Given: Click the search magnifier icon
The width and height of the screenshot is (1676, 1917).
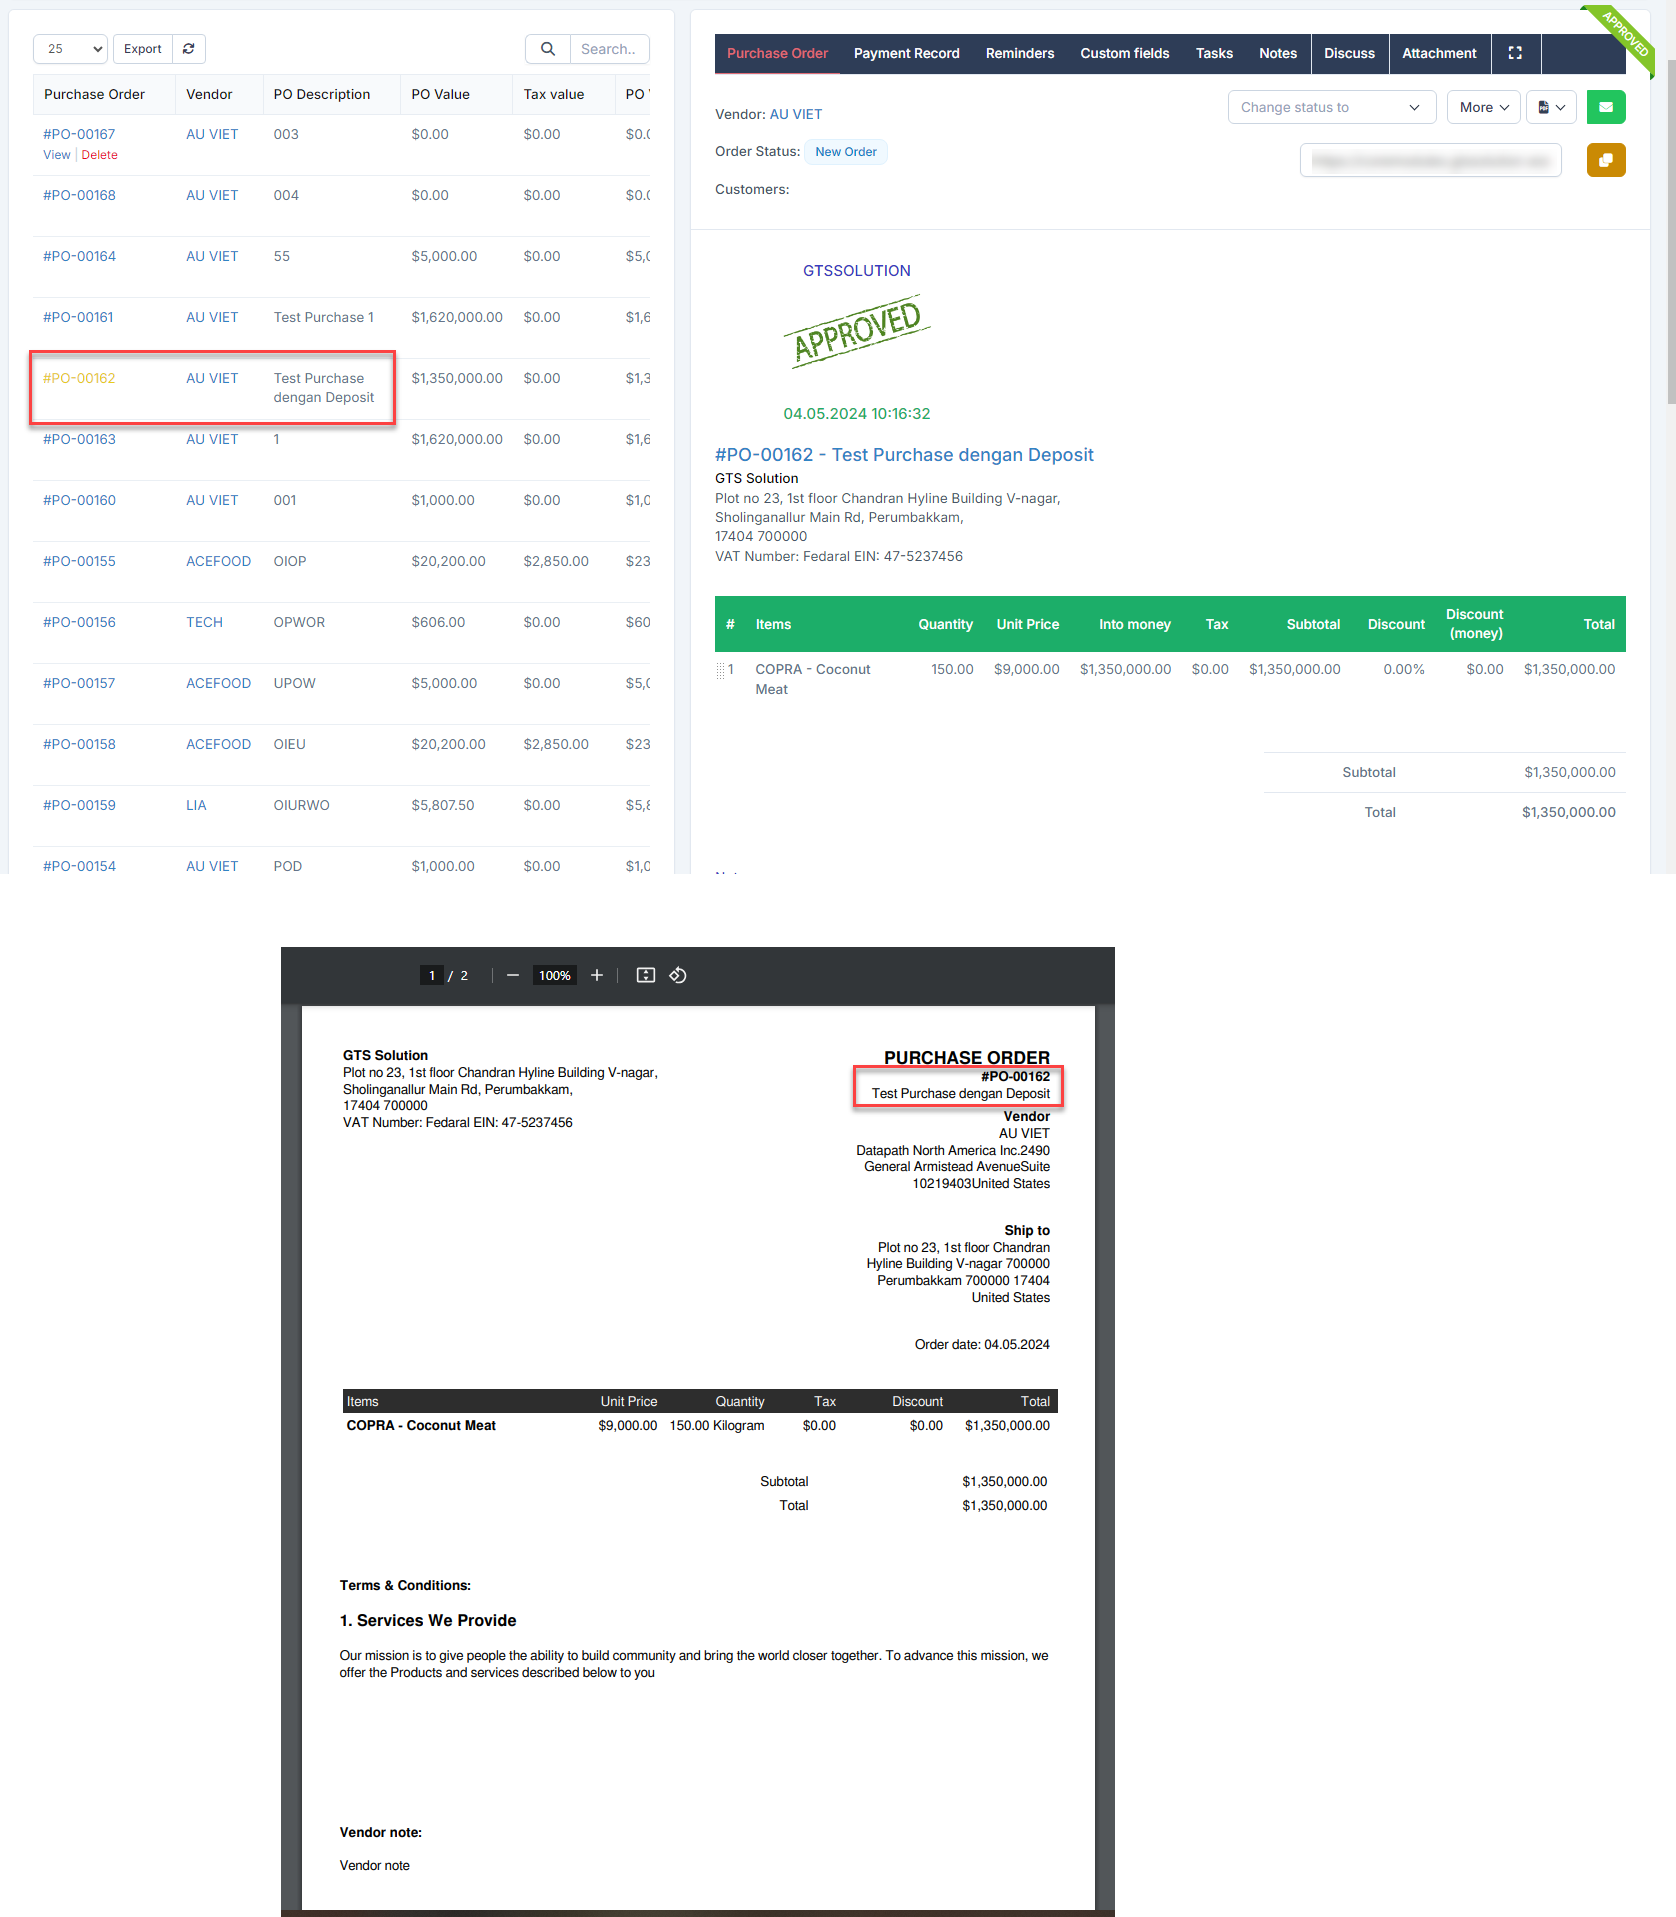Looking at the screenshot, I should (x=548, y=49).
